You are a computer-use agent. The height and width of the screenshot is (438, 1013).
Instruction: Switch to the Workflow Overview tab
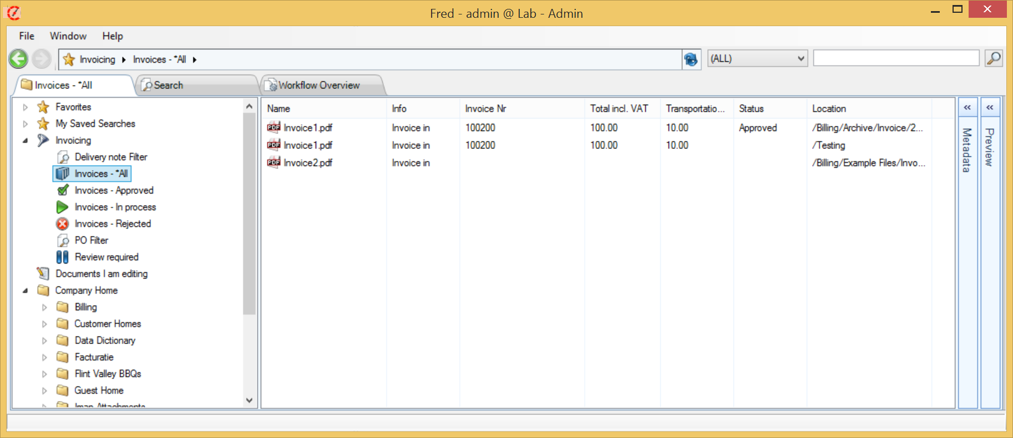point(318,86)
